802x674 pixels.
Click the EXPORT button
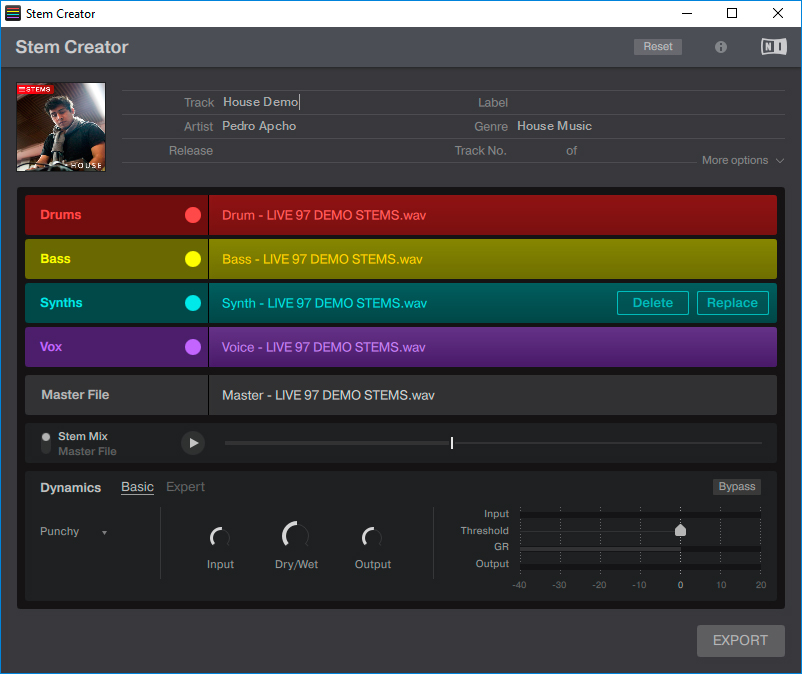point(740,640)
